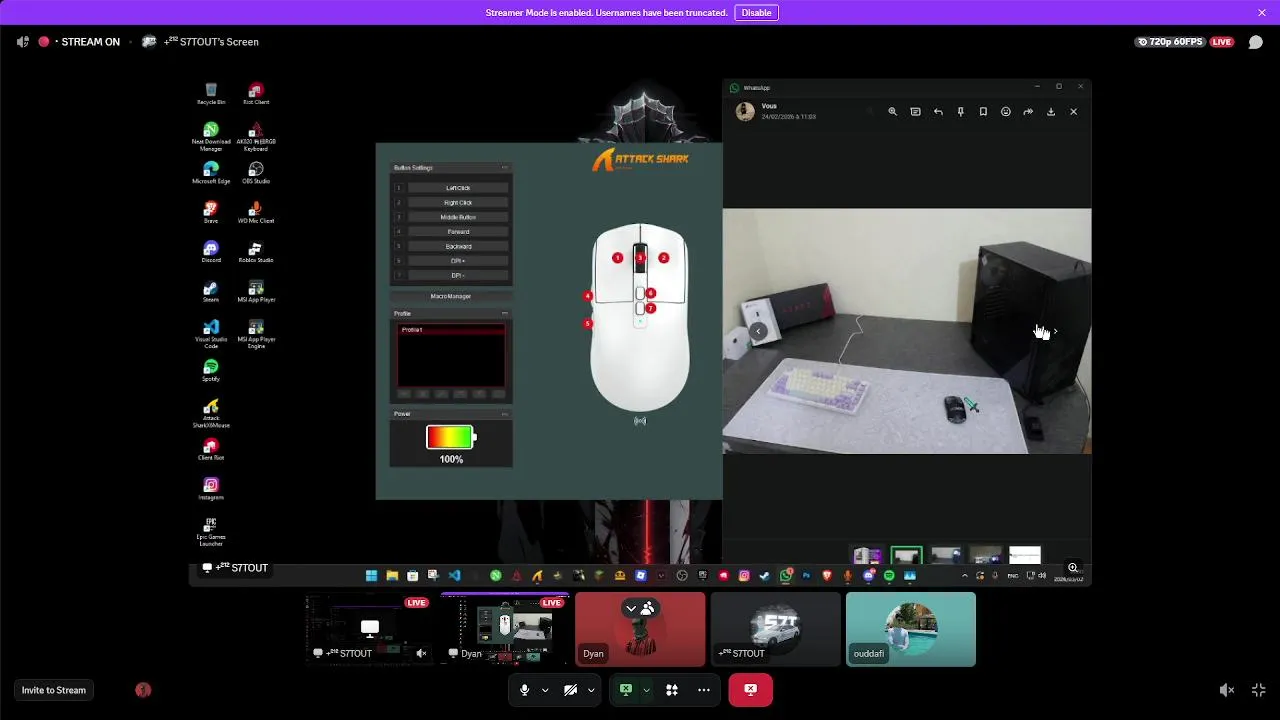Launch Spotify desktop shortcut
1280x720 pixels.
211,370
